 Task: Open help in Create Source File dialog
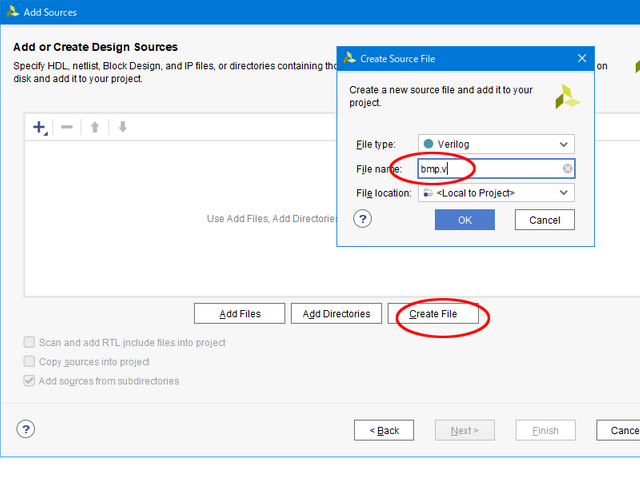pos(363,219)
